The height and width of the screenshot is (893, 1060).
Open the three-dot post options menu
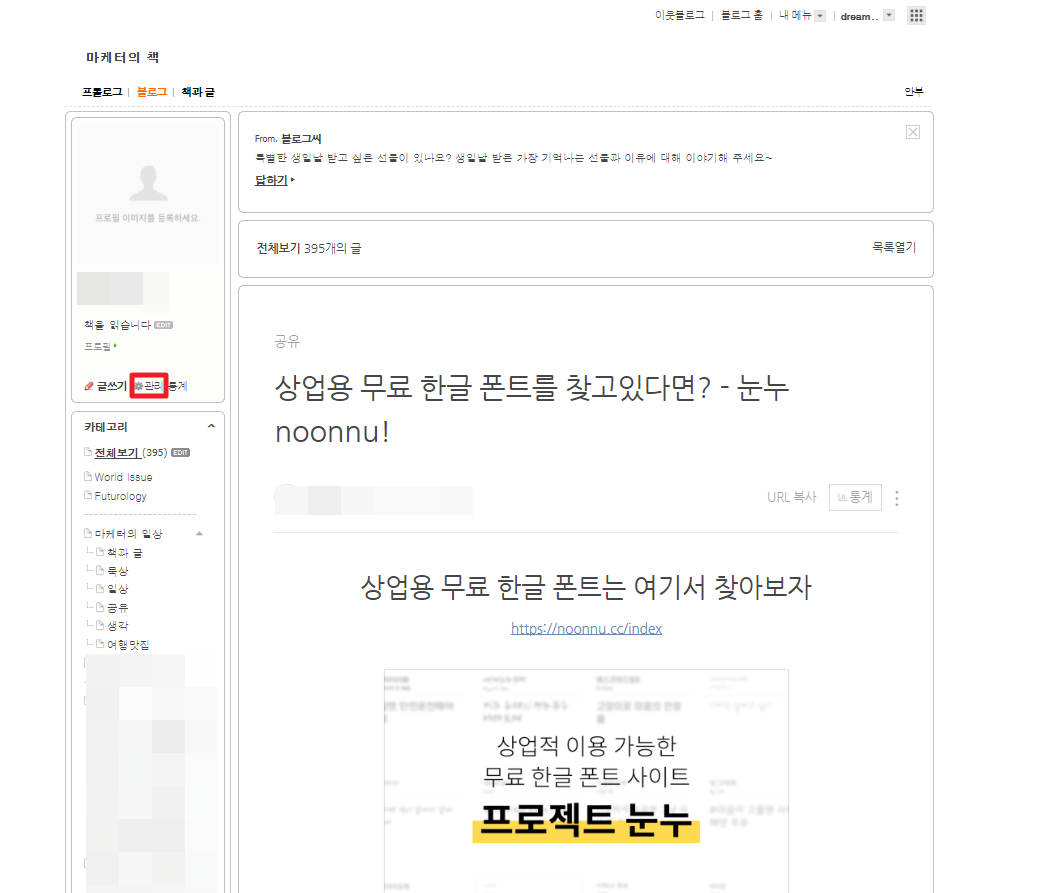click(896, 498)
